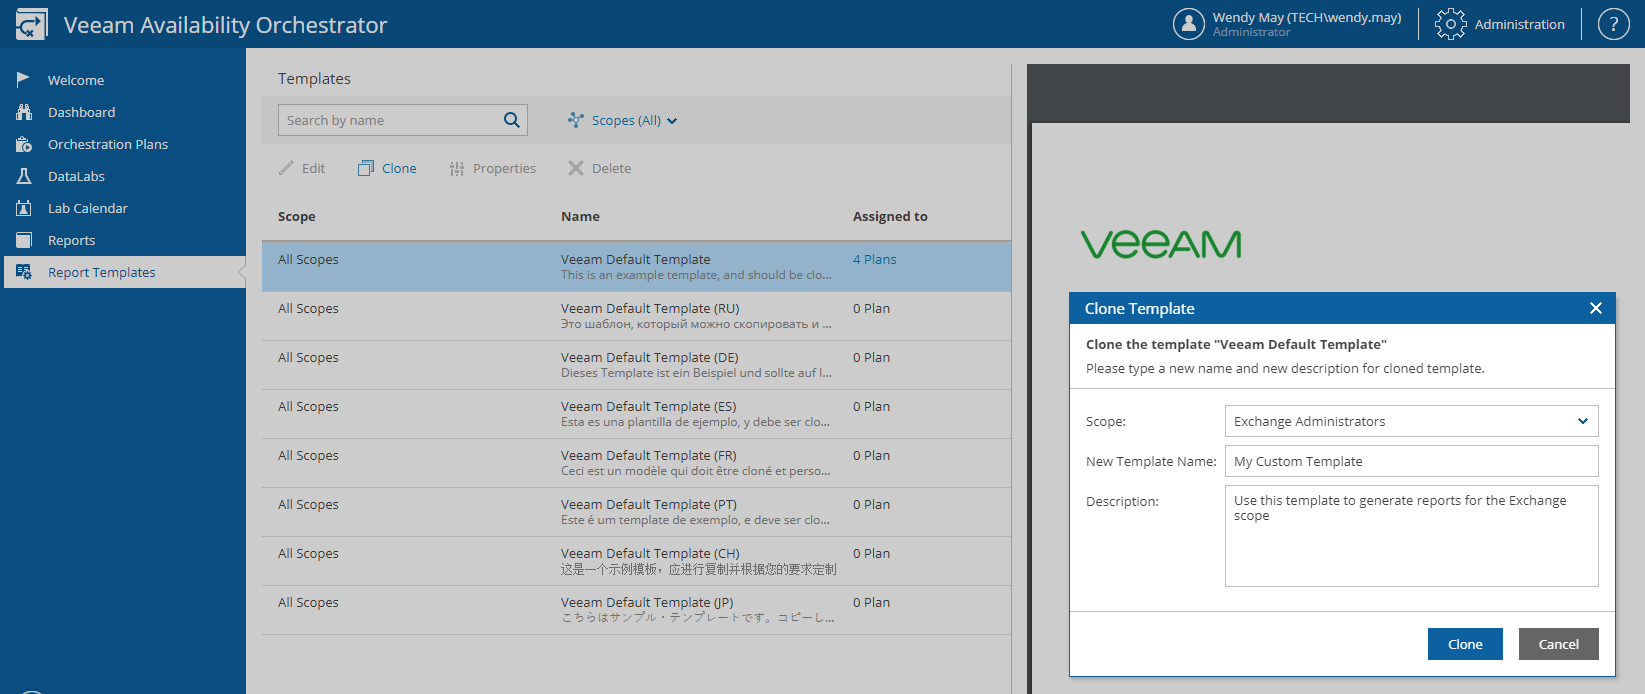Select Veeam Default Template (JP) row
Image resolution: width=1645 pixels, height=694 pixels.
point(636,610)
